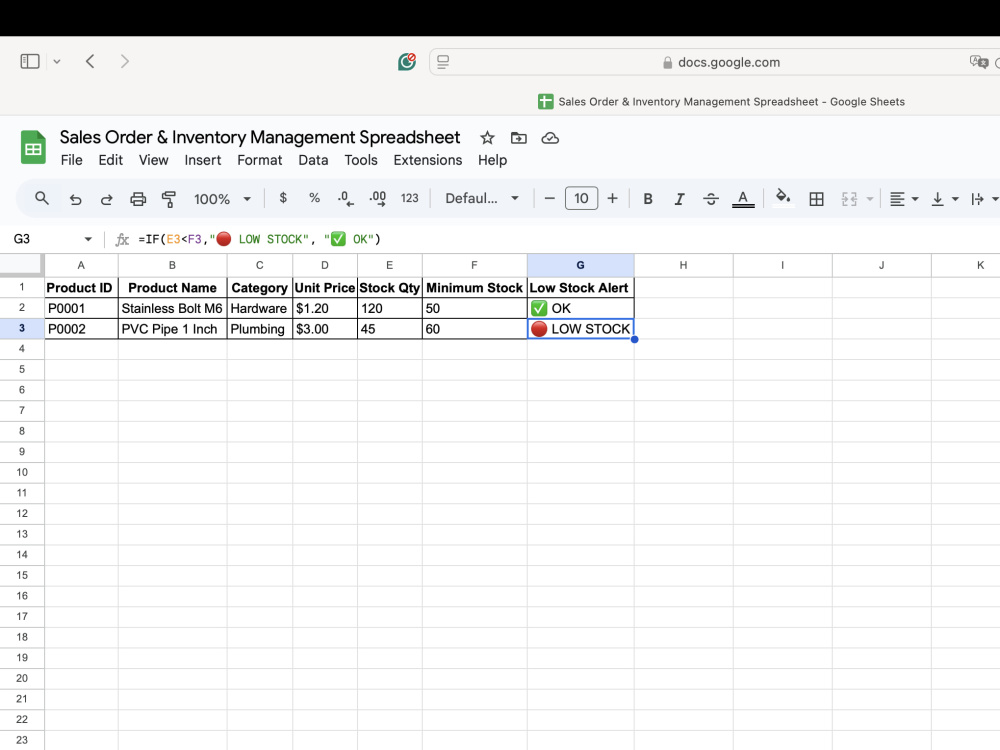Activate the paint format tool

(x=168, y=199)
